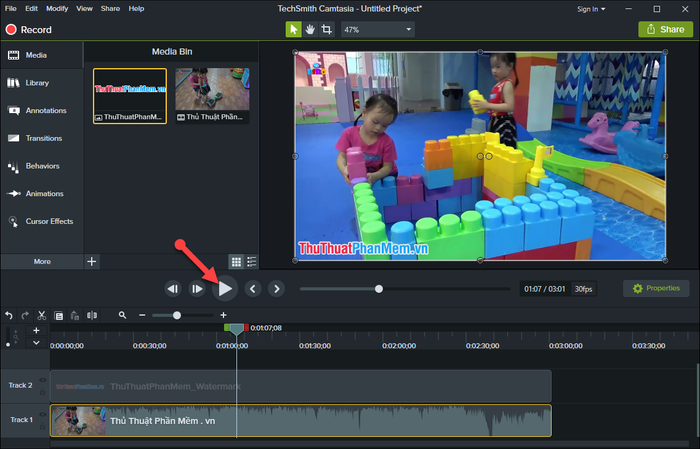Split the clip at the playhead

[92, 316]
